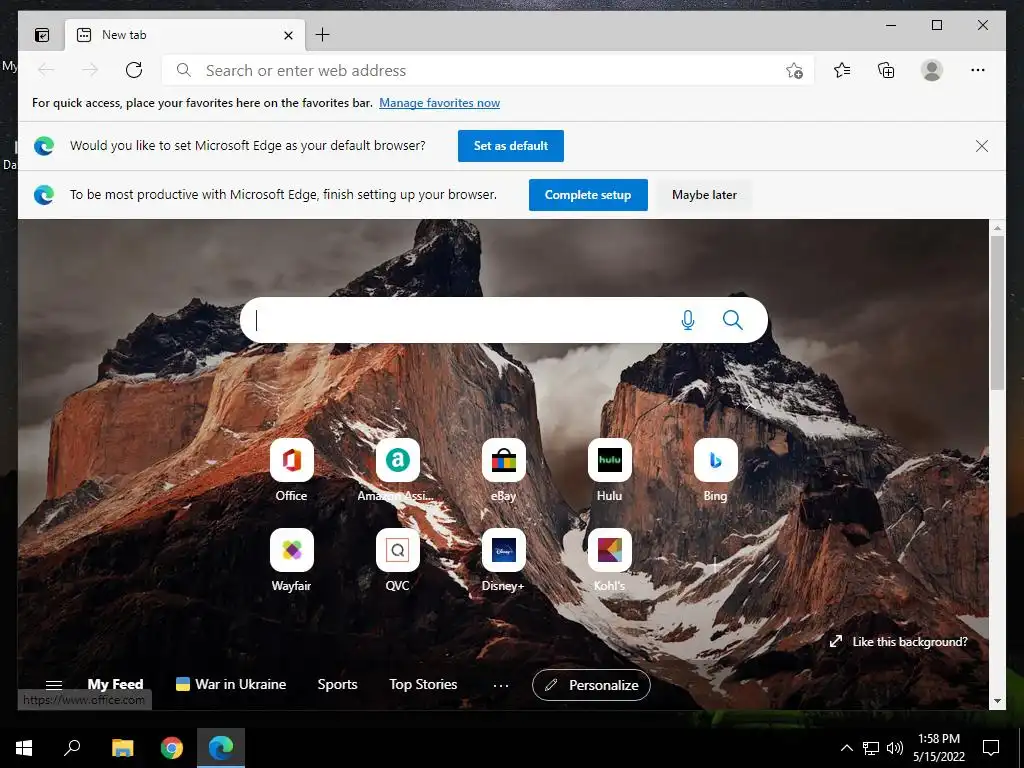Switch to Top Stories feed tab
The image size is (1024, 768).
pyautogui.click(x=423, y=684)
